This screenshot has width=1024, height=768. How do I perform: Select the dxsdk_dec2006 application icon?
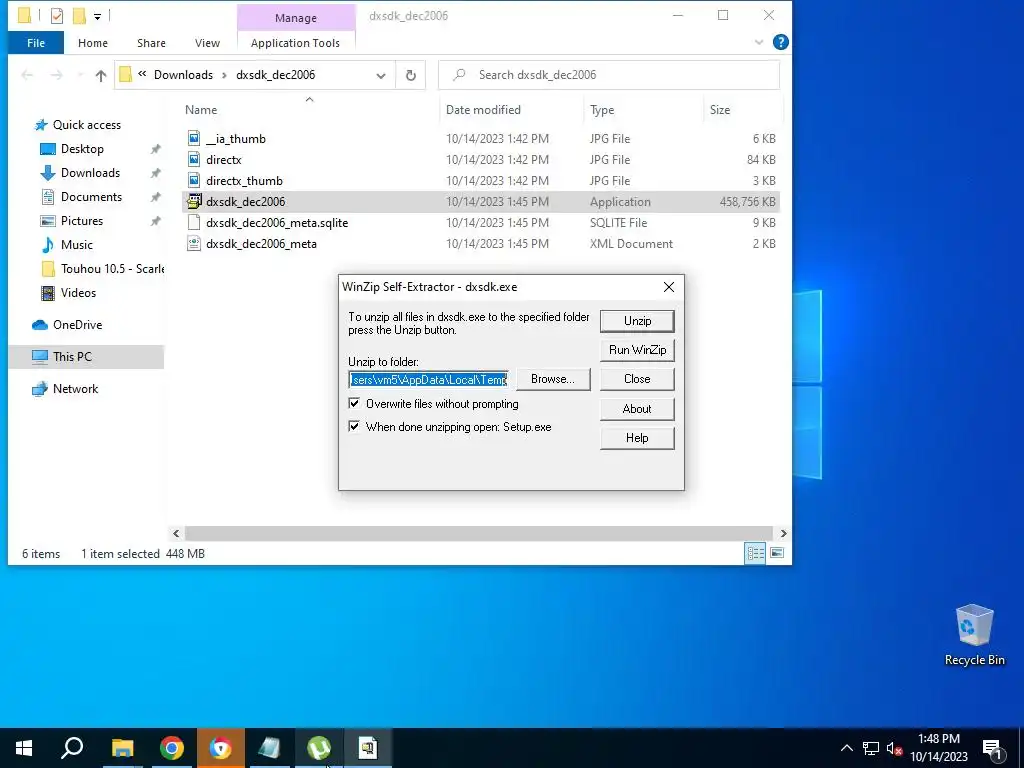194,201
